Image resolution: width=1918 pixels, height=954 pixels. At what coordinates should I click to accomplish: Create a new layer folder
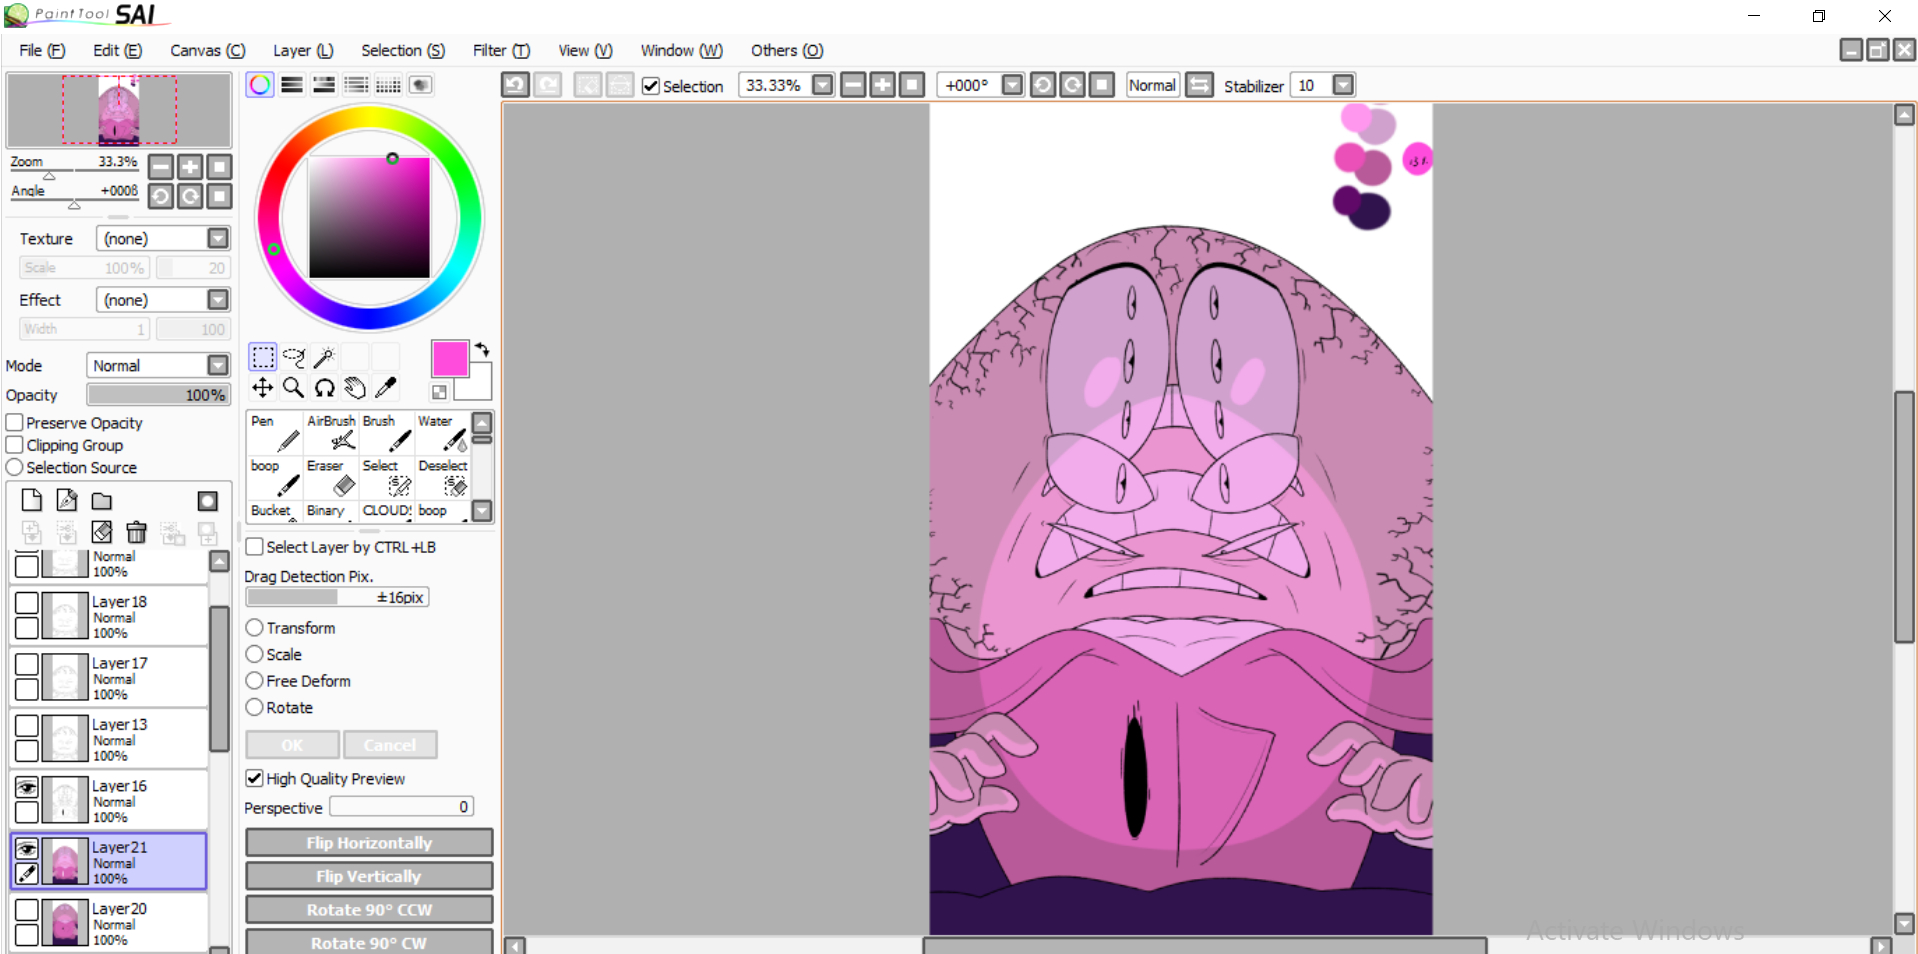point(102,501)
